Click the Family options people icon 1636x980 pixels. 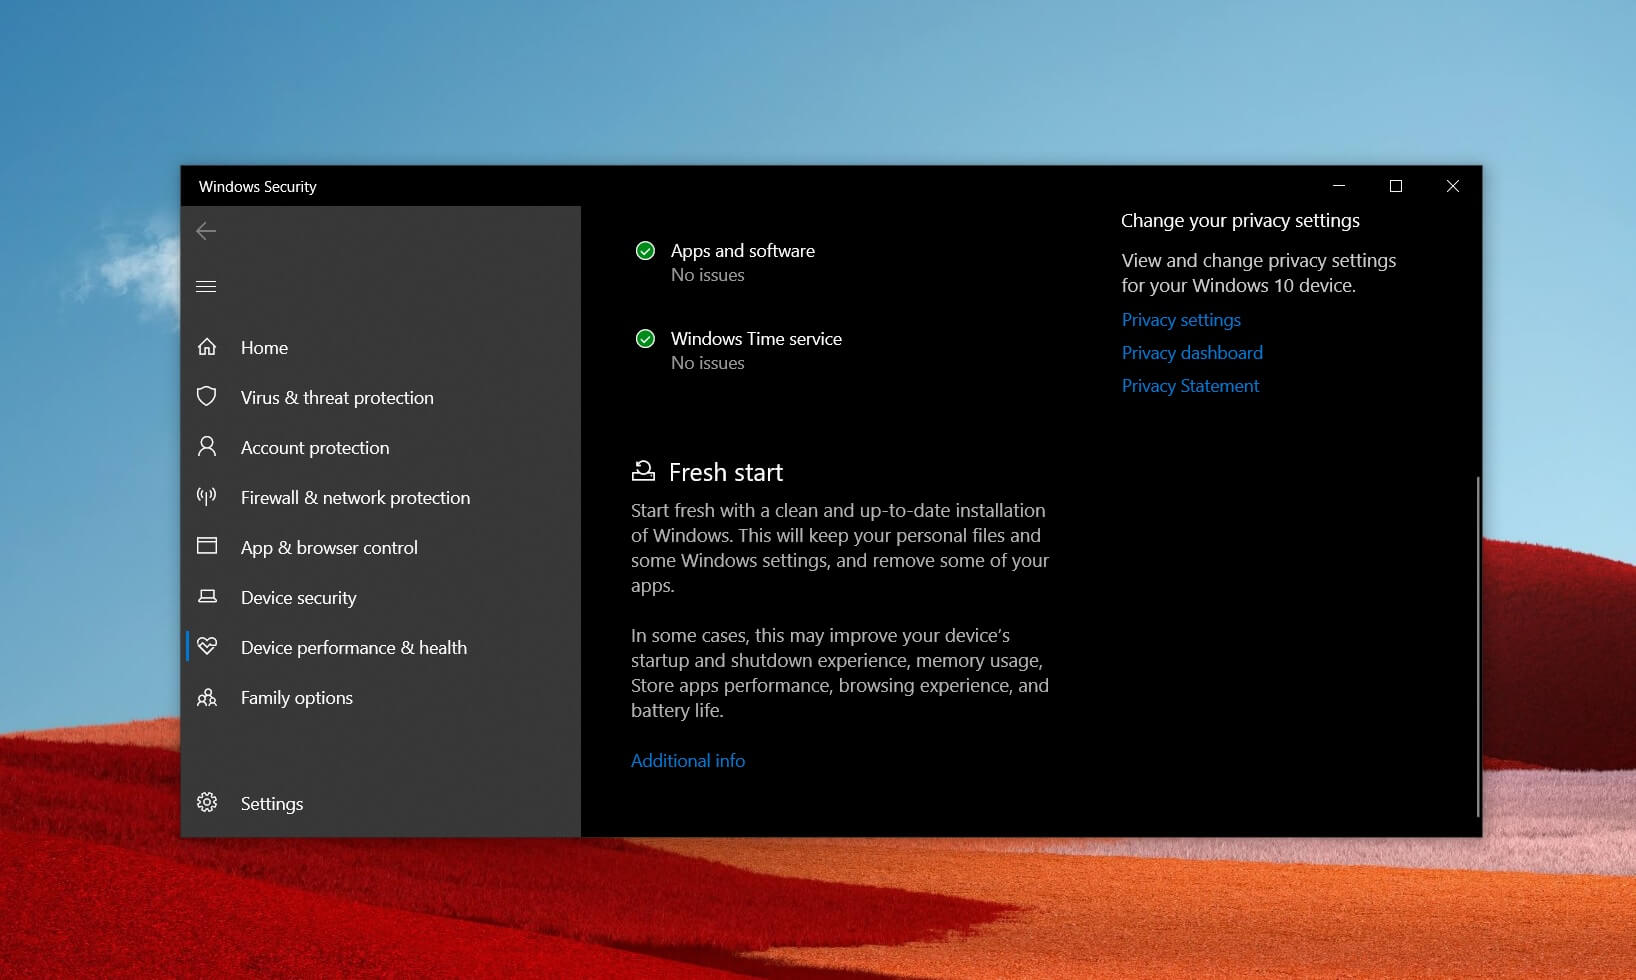207,697
